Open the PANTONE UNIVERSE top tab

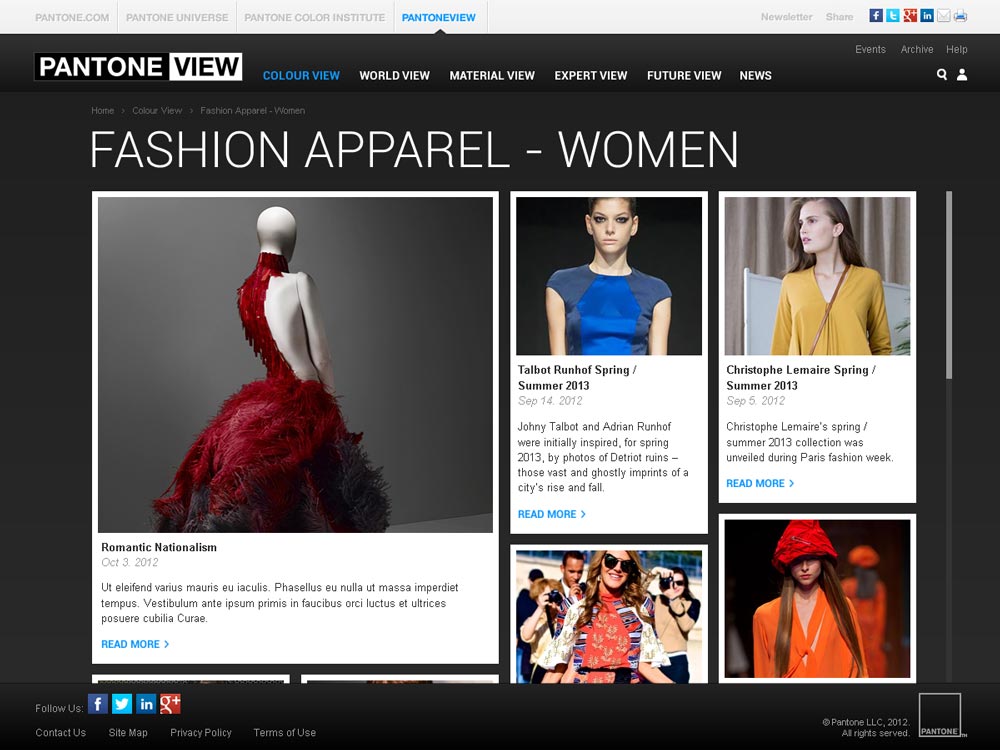[x=177, y=17]
